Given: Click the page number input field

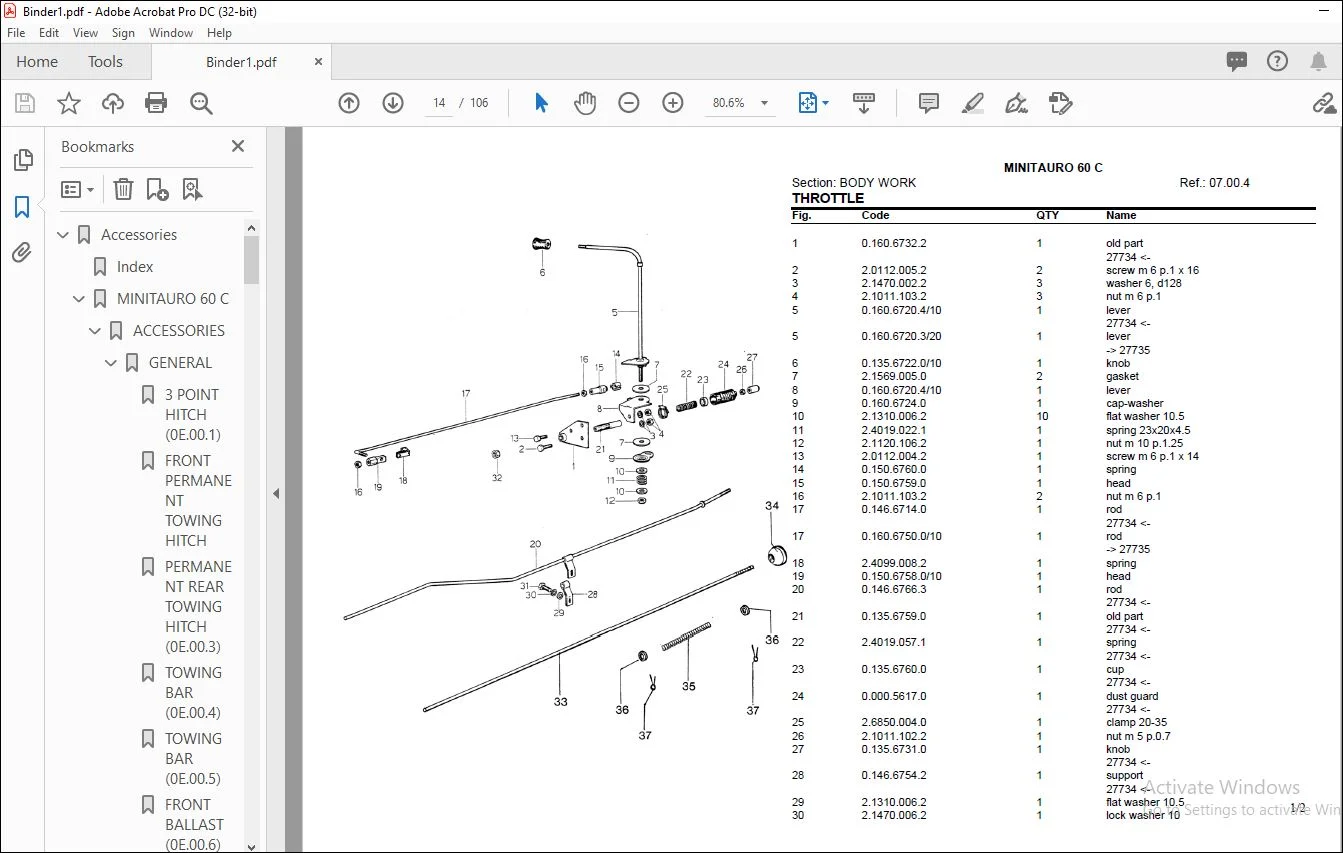Looking at the screenshot, I should pyautogui.click(x=439, y=103).
